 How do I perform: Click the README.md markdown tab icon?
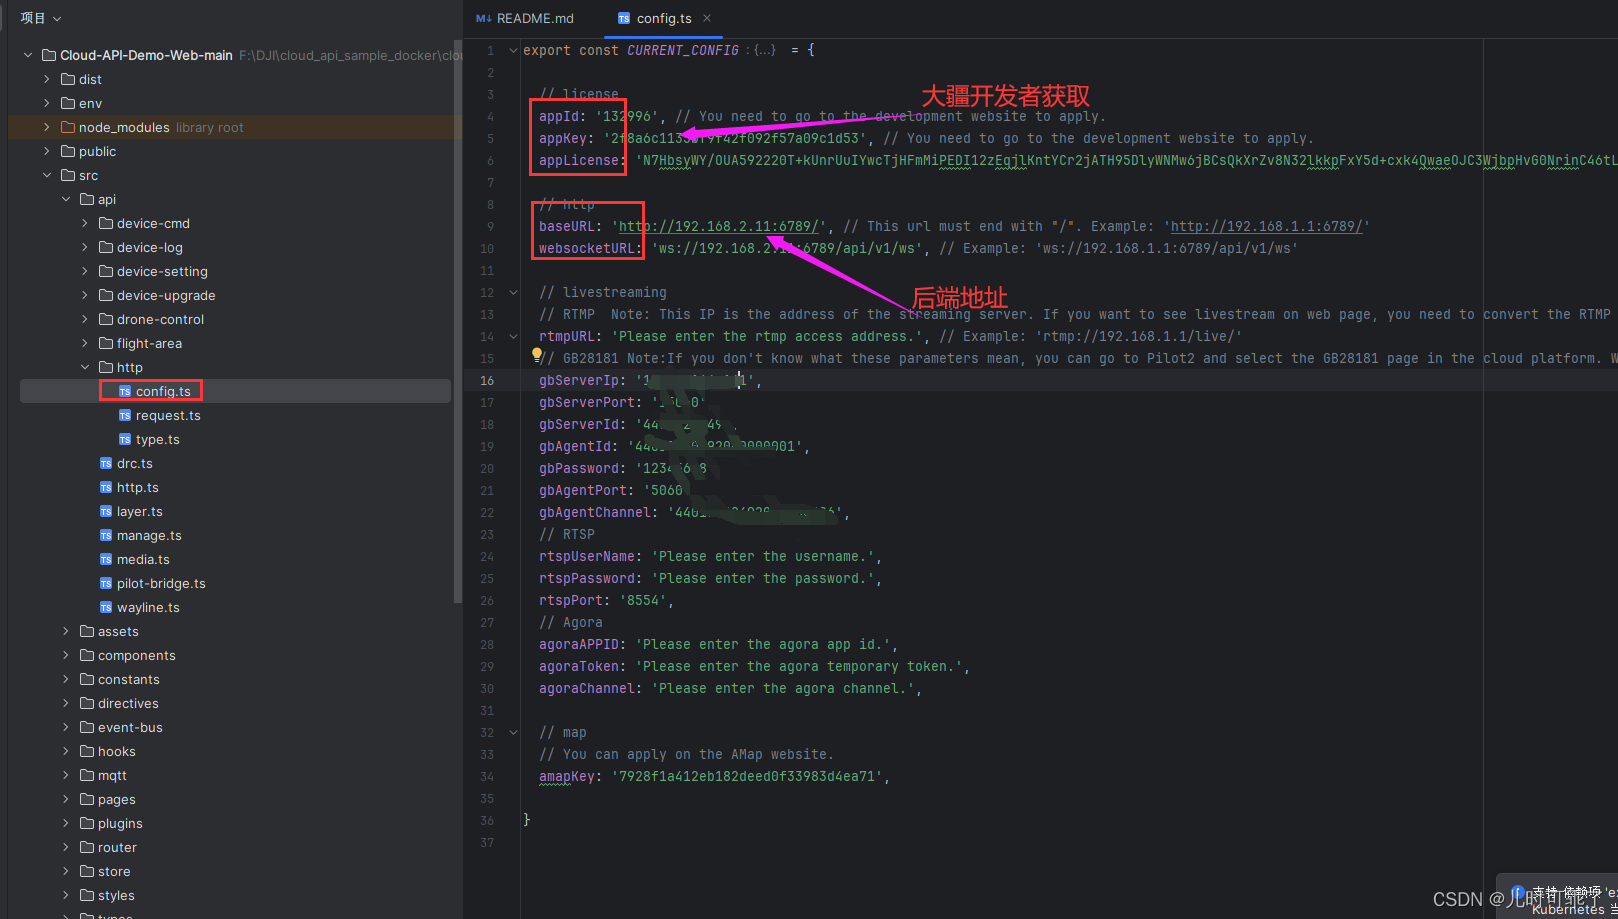[484, 18]
